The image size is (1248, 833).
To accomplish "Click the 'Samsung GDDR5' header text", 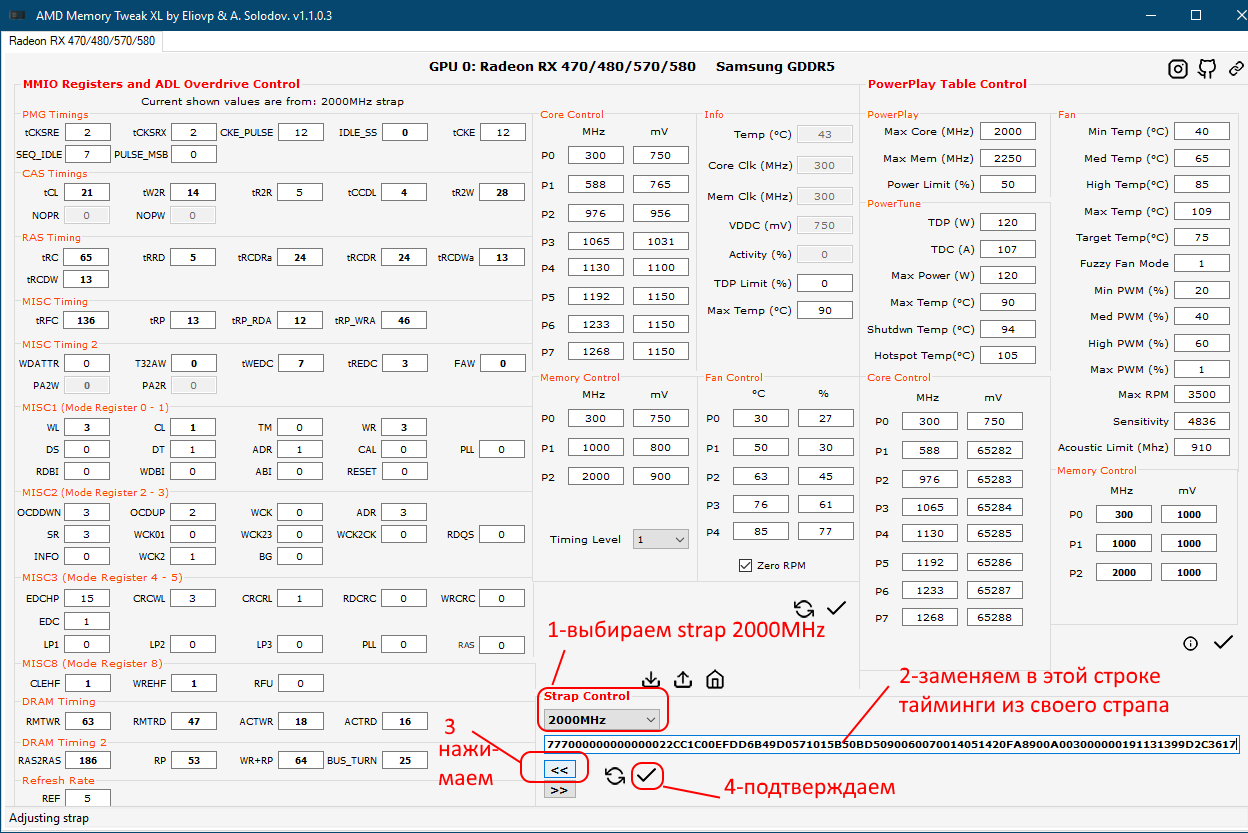I will click(776, 67).
